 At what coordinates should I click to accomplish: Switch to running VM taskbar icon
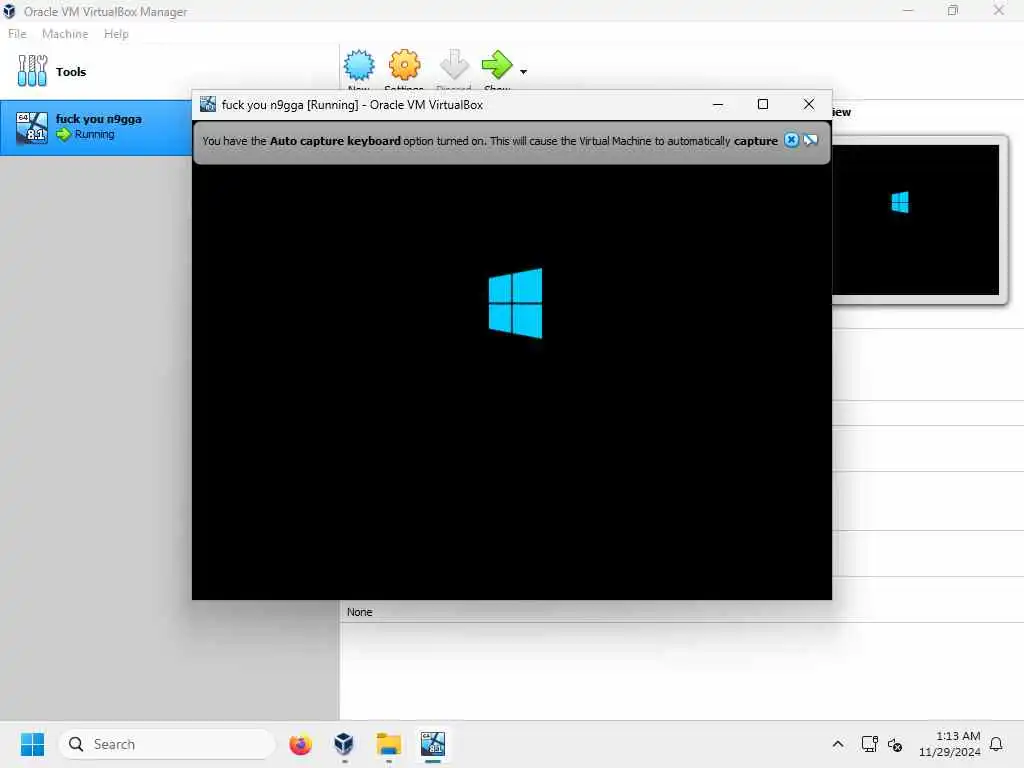(432, 744)
